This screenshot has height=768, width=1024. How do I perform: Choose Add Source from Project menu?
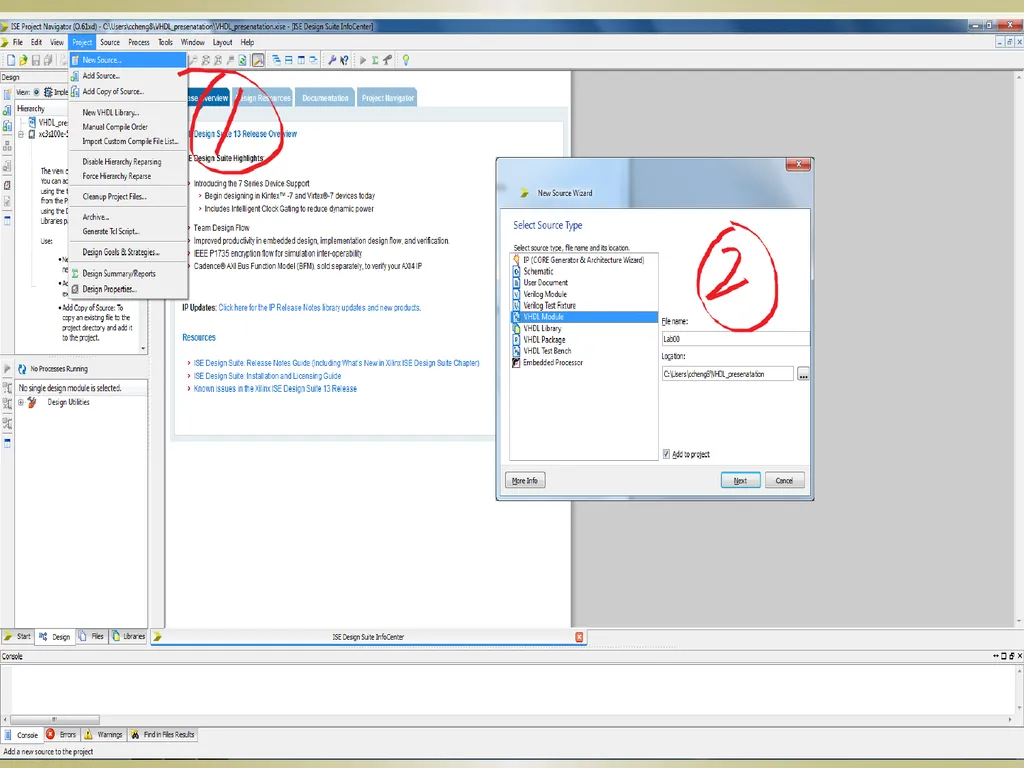(x=101, y=76)
